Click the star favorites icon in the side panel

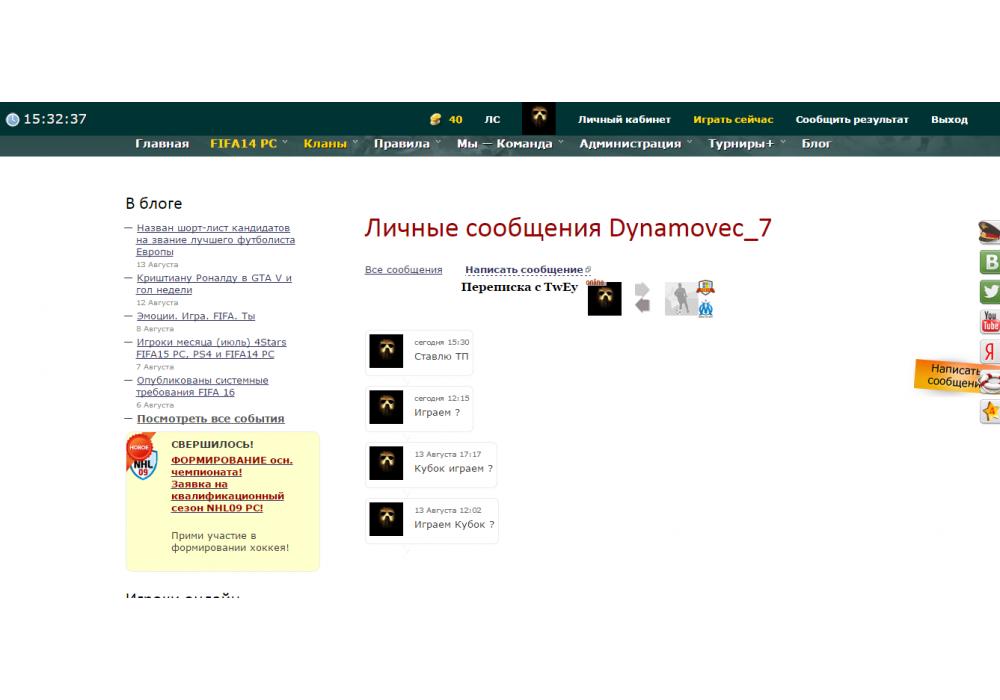click(x=990, y=412)
